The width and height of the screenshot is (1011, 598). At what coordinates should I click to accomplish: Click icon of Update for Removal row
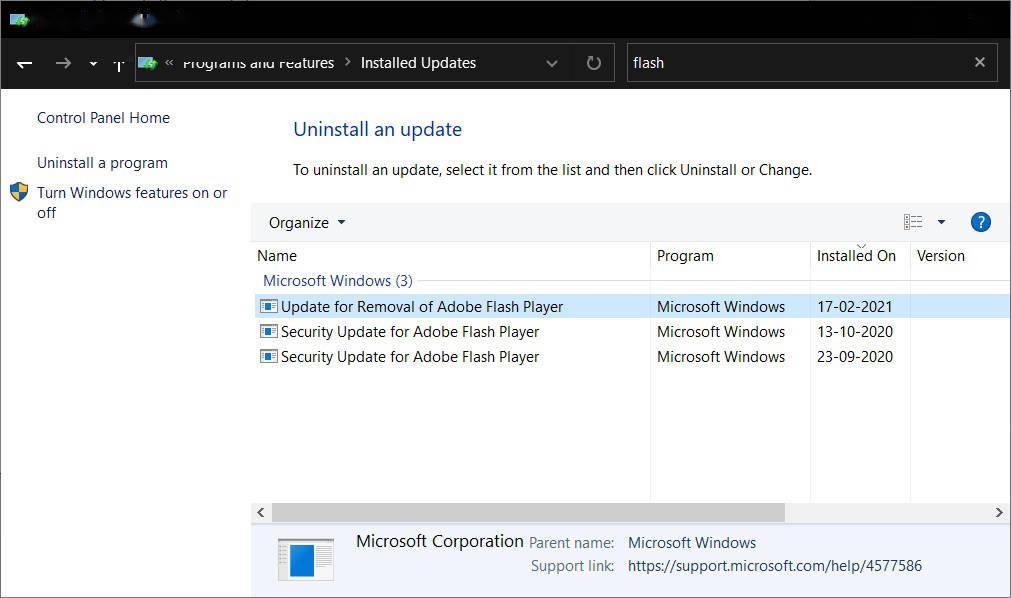[x=268, y=306]
